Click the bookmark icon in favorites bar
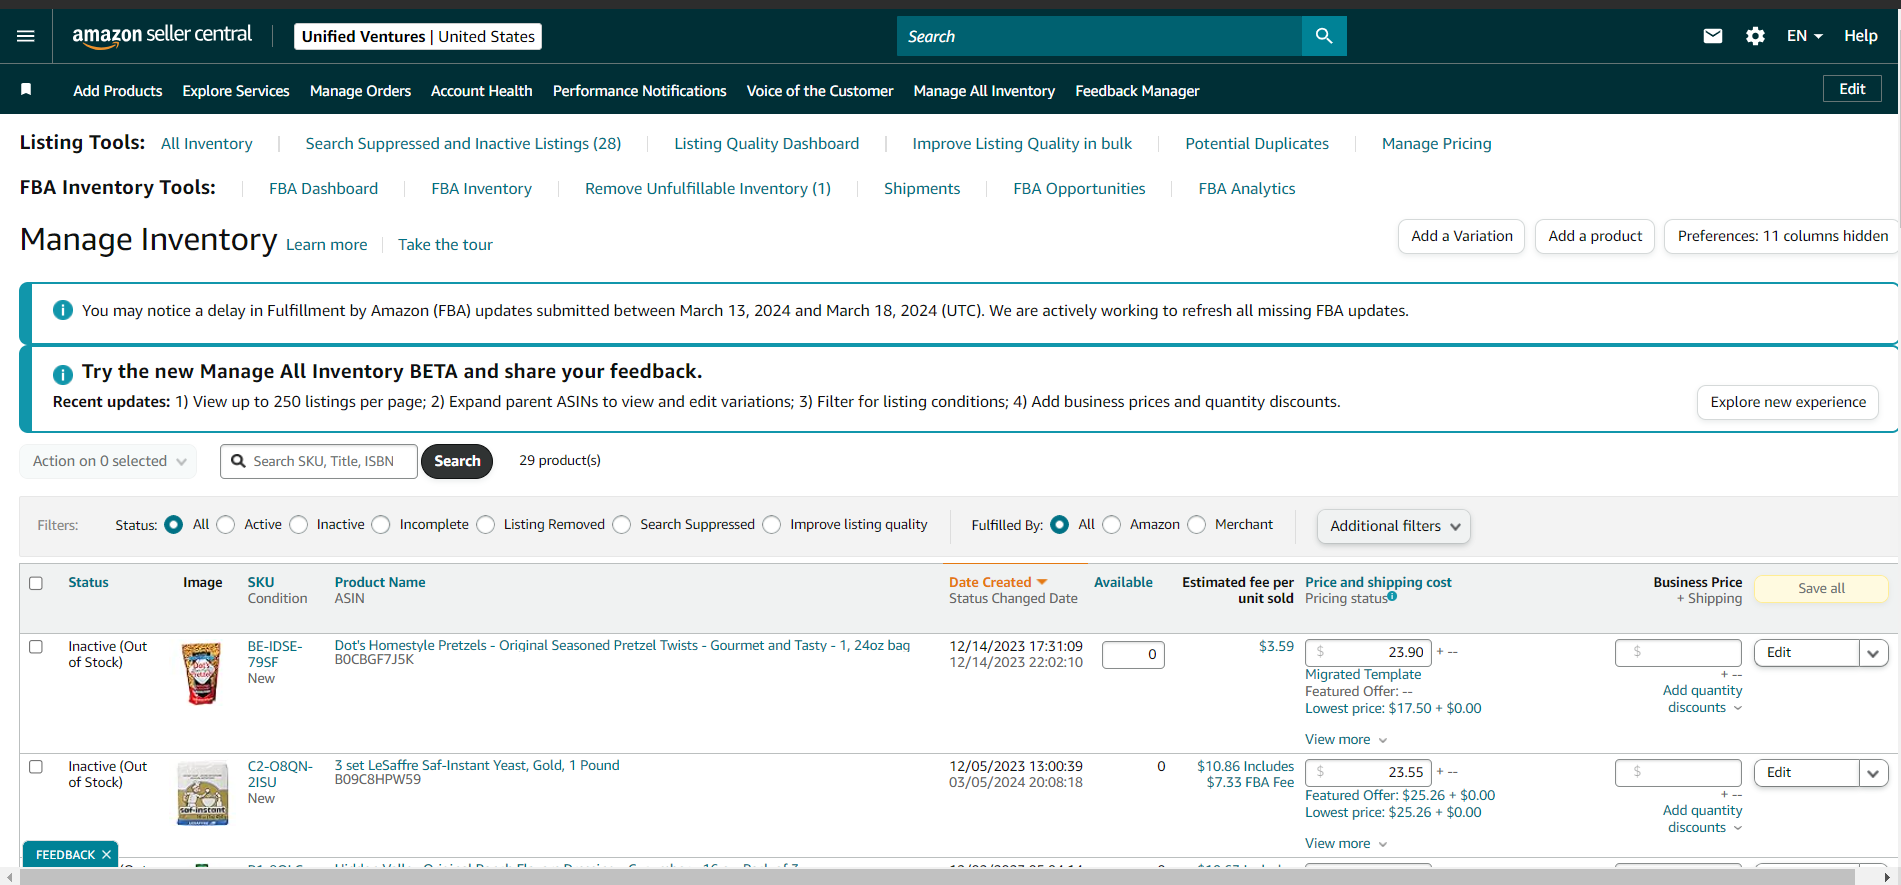This screenshot has height=885, width=1901. pyautogui.click(x=26, y=90)
